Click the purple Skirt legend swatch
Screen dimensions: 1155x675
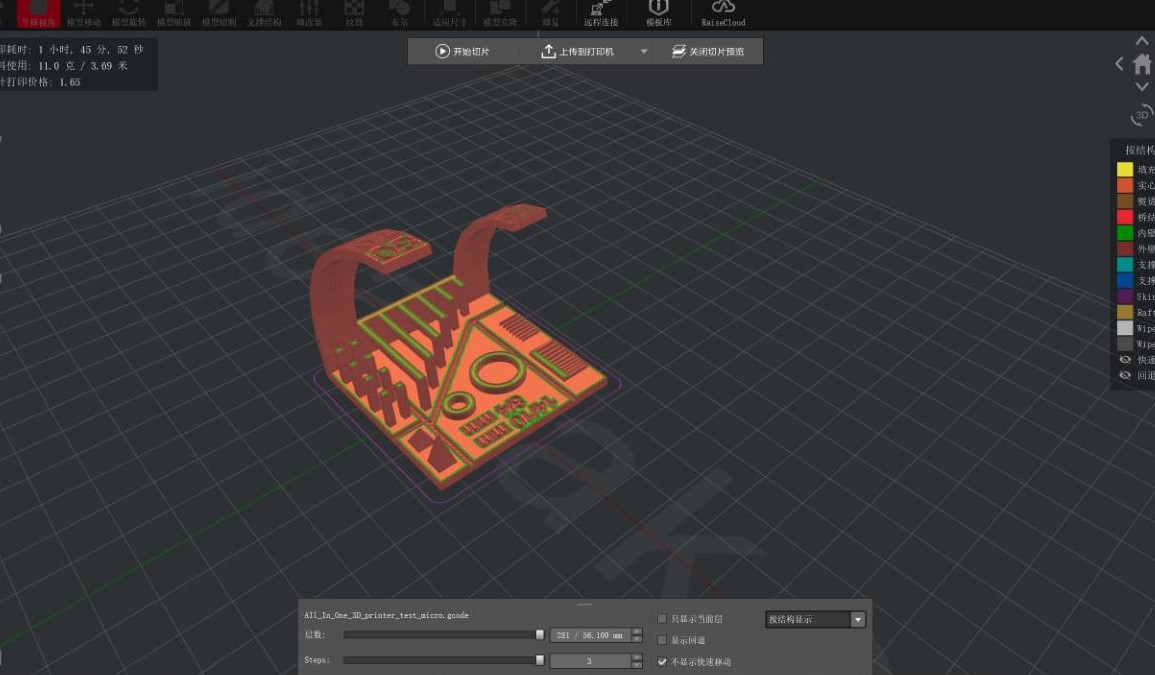tap(1125, 296)
